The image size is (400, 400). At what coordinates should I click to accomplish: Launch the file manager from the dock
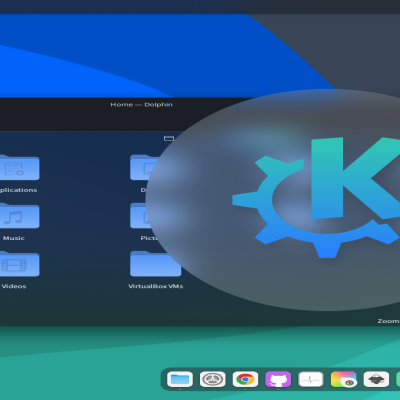coord(180,379)
